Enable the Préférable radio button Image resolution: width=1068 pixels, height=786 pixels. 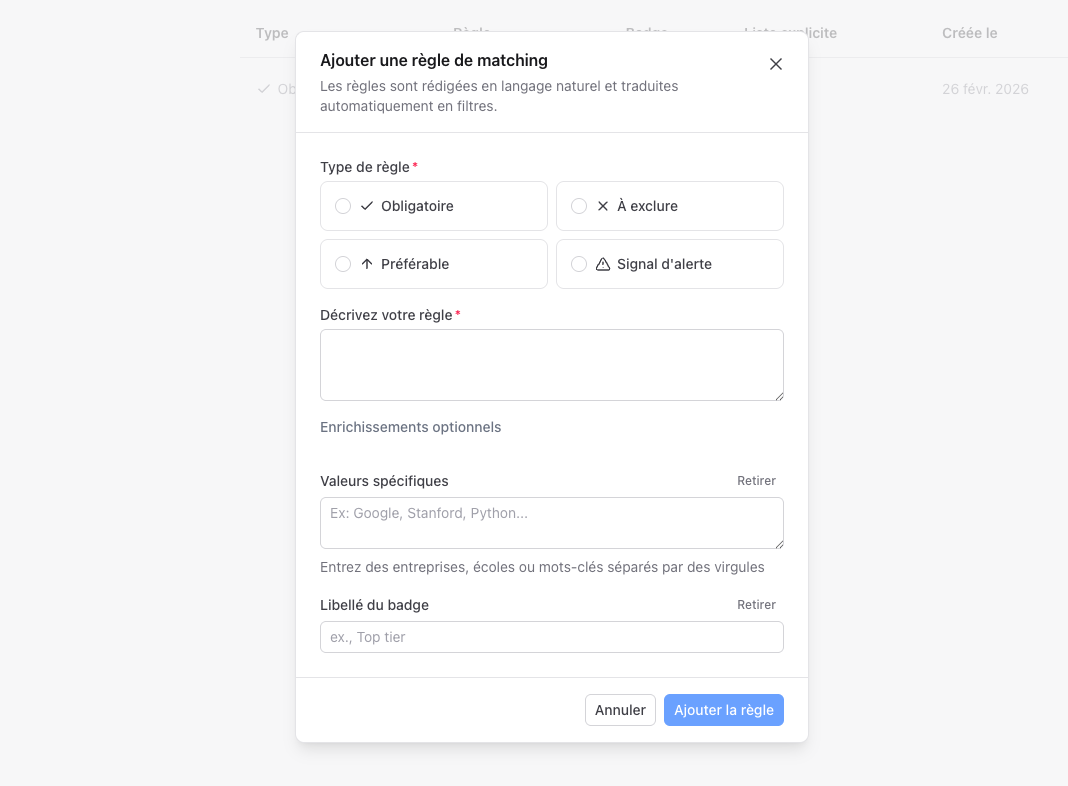tap(343, 264)
